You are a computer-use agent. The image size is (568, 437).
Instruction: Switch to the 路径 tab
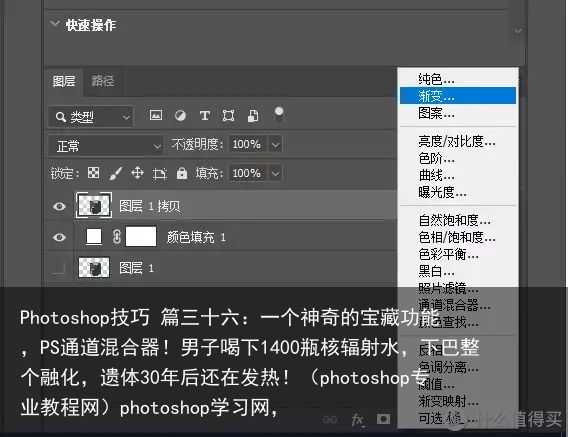[103, 81]
